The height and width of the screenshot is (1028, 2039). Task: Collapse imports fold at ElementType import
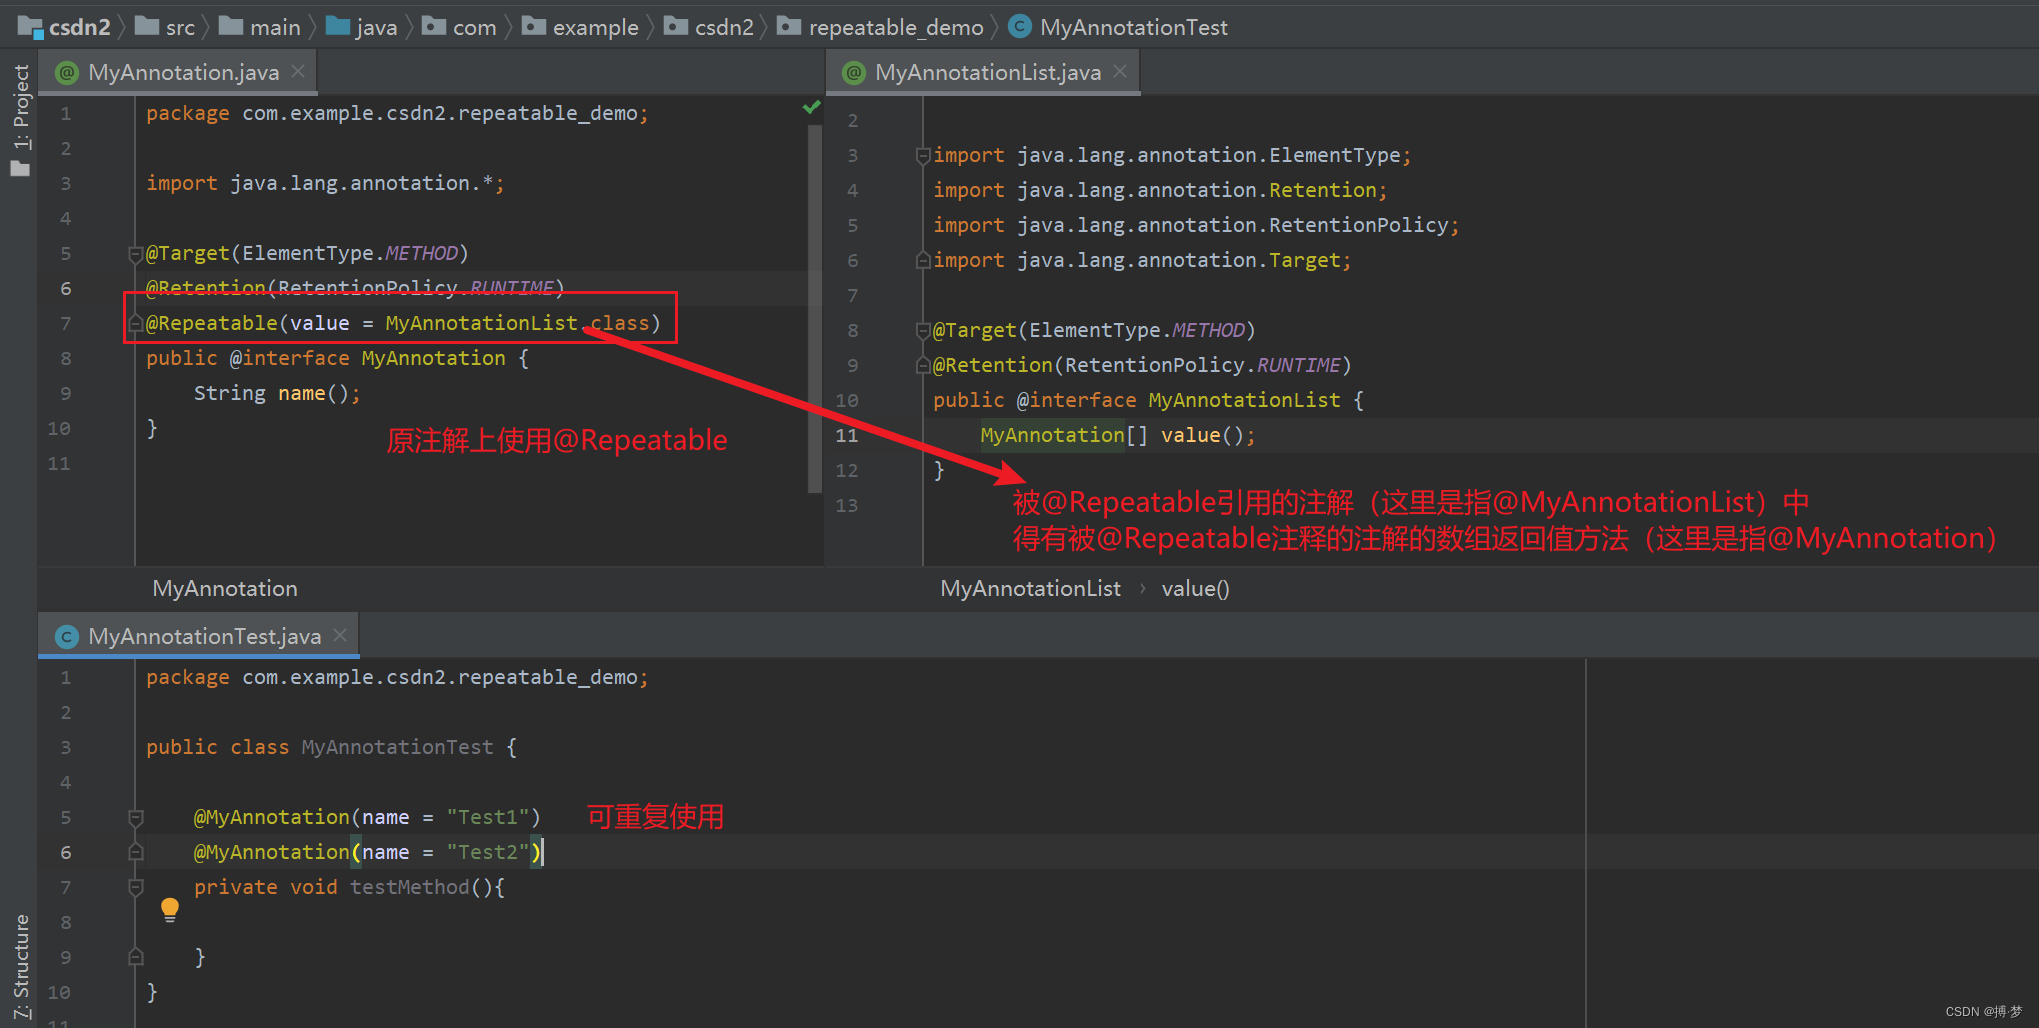(x=923, y=156)
